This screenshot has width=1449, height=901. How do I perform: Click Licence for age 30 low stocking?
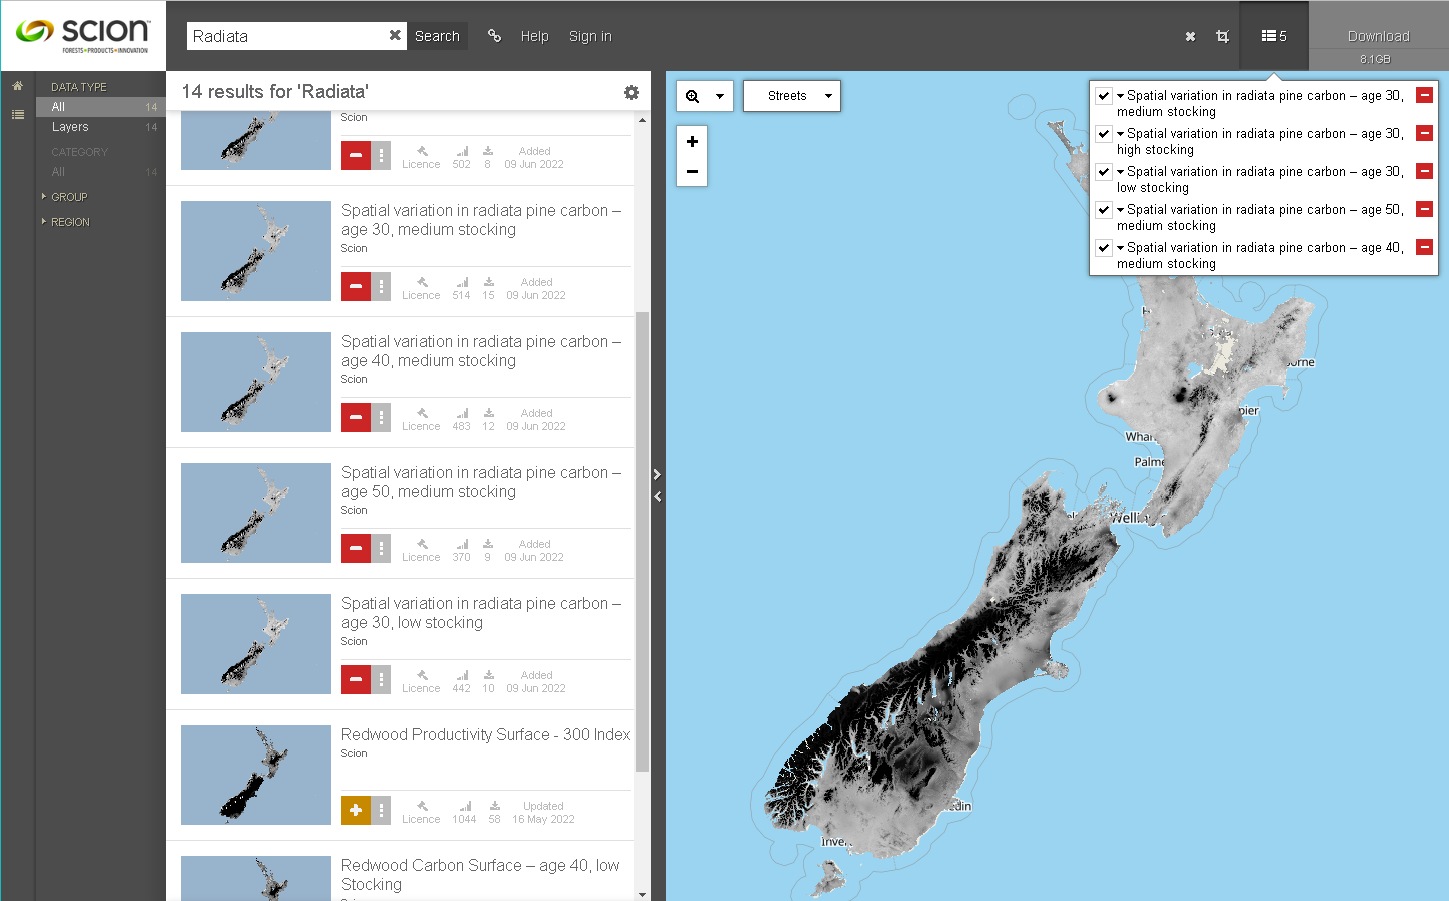[x=421, y=681]
